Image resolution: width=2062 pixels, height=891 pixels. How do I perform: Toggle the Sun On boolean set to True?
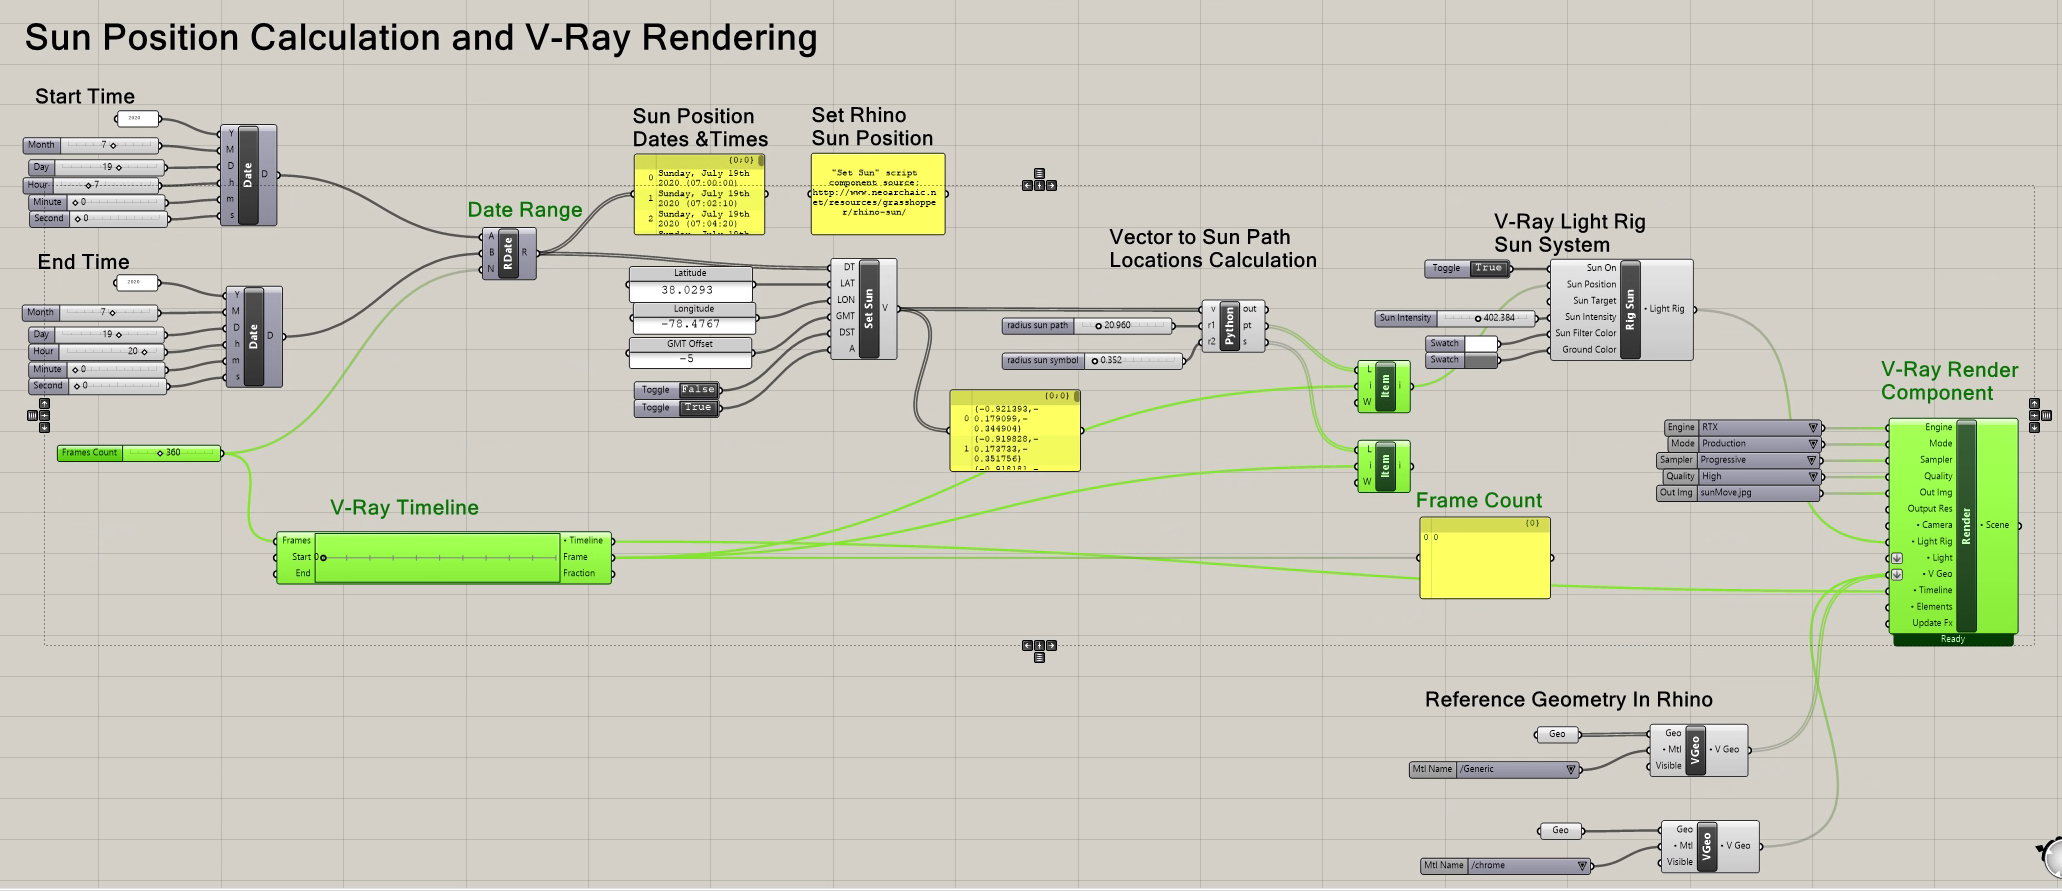1487,268
